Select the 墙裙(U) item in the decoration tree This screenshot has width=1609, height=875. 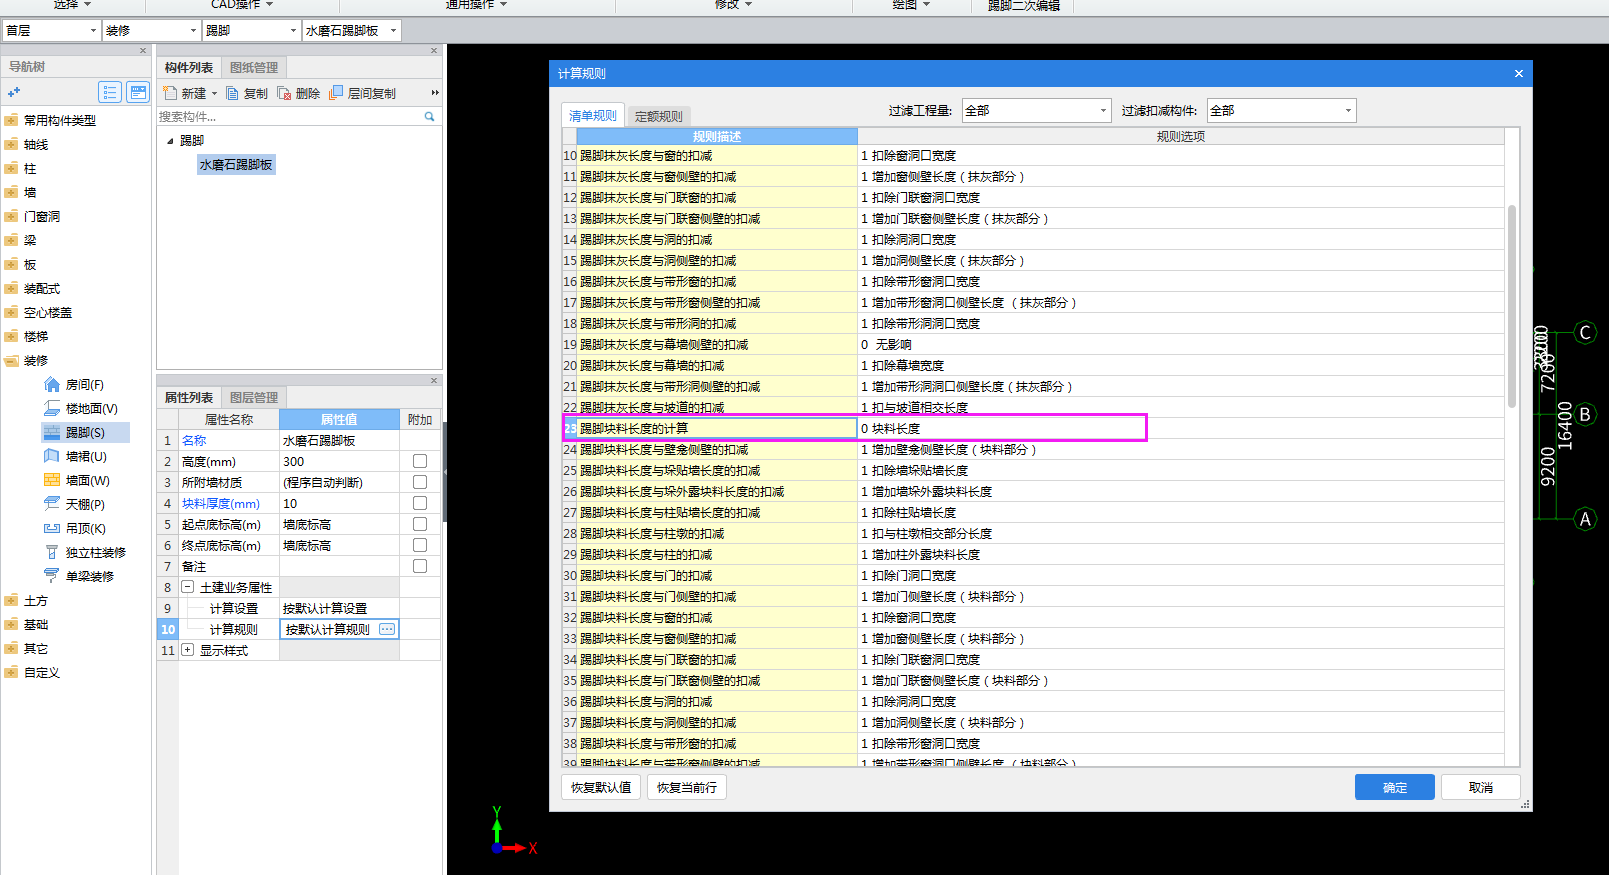(75, 456)
